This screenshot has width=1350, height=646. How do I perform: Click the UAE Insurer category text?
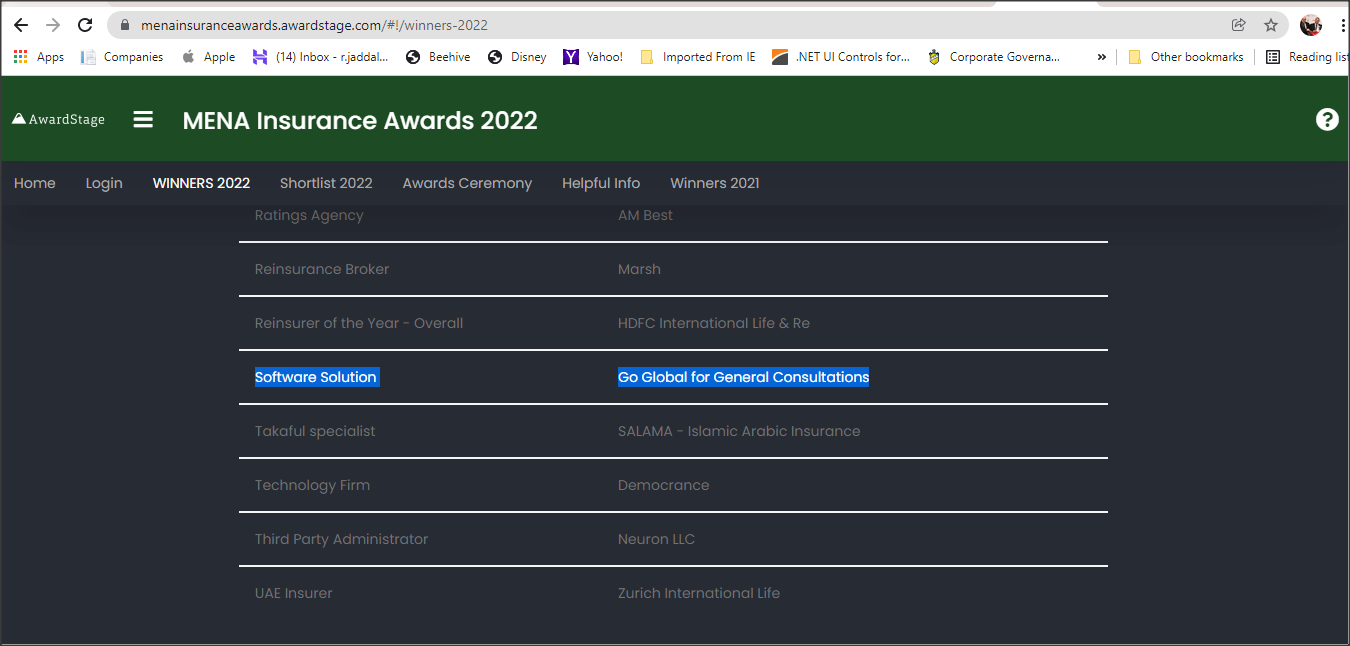point(294,593)
